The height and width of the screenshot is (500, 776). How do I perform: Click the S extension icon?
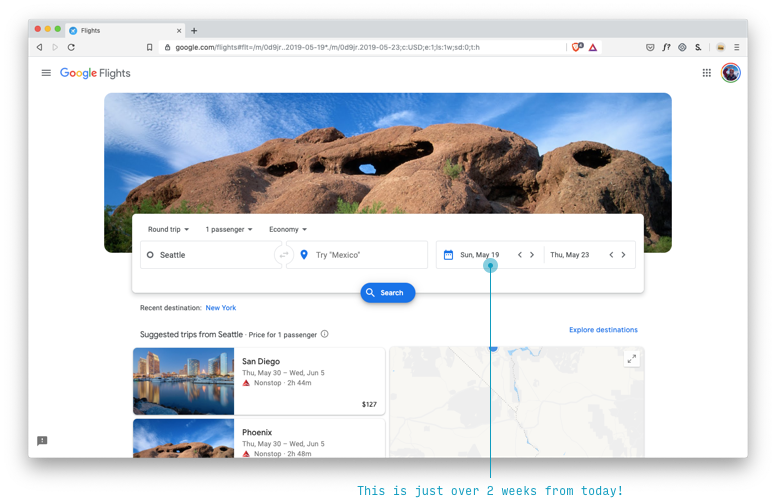click(698, 47)
